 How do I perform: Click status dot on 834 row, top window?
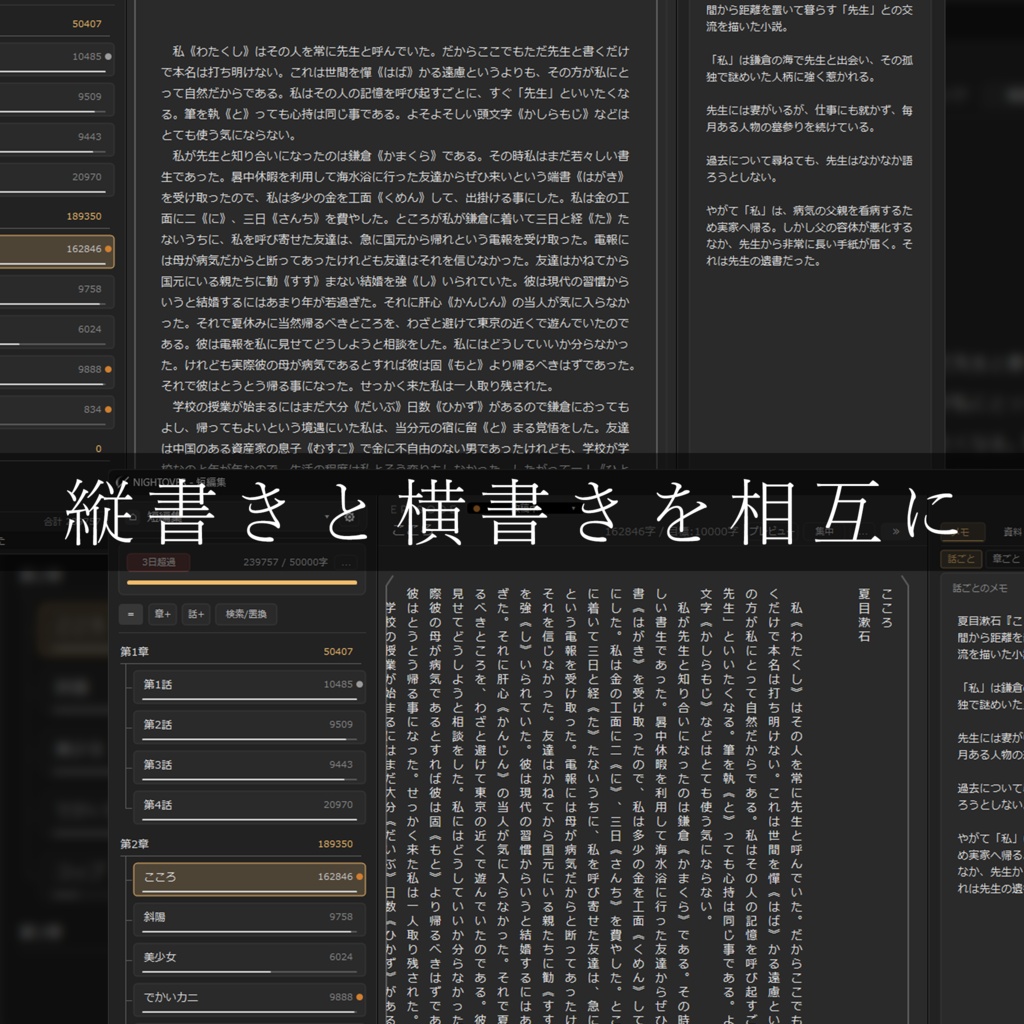(108, 409)
